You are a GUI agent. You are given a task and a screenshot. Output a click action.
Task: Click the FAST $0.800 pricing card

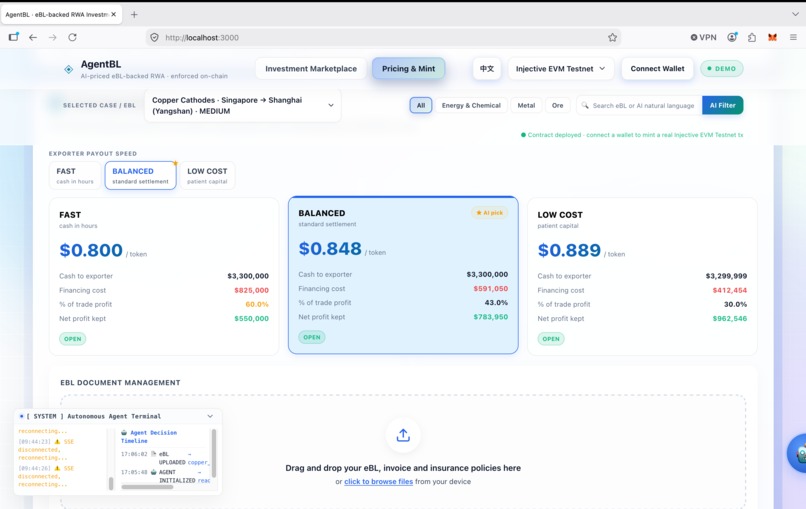coord(164,277)
